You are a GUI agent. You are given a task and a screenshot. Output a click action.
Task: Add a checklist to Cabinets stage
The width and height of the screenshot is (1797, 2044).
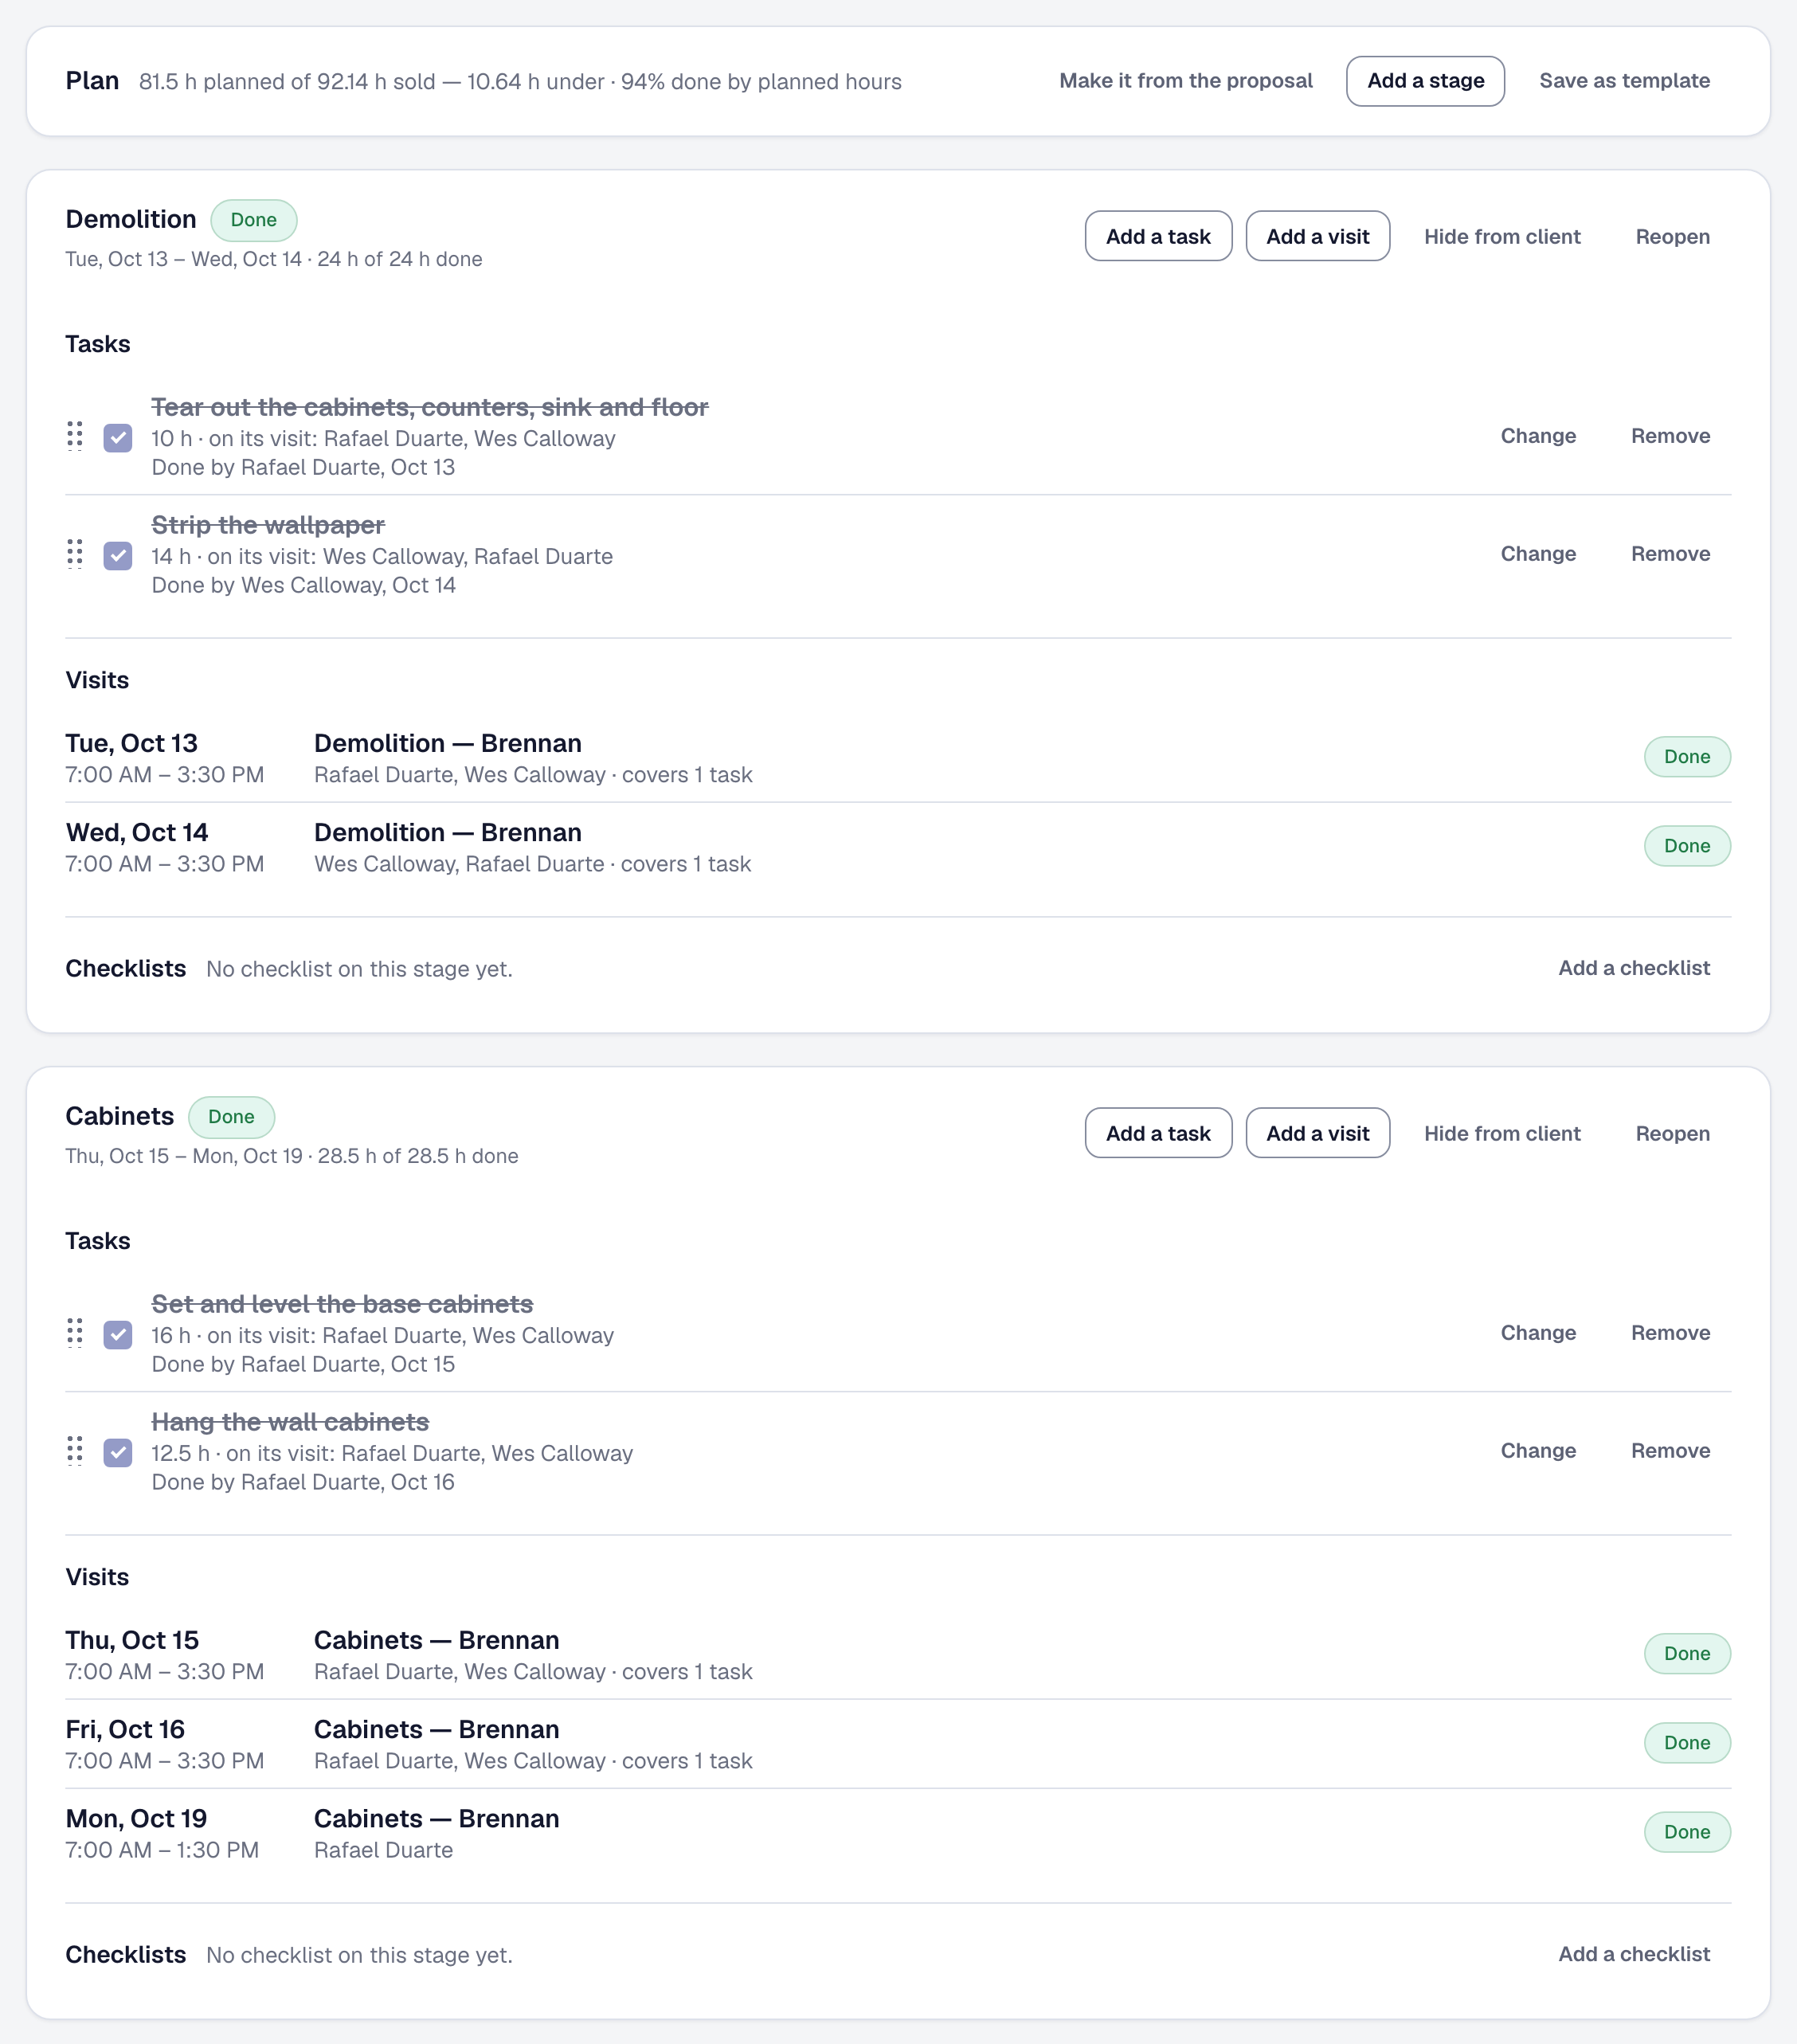[x=1634, y=1954]
